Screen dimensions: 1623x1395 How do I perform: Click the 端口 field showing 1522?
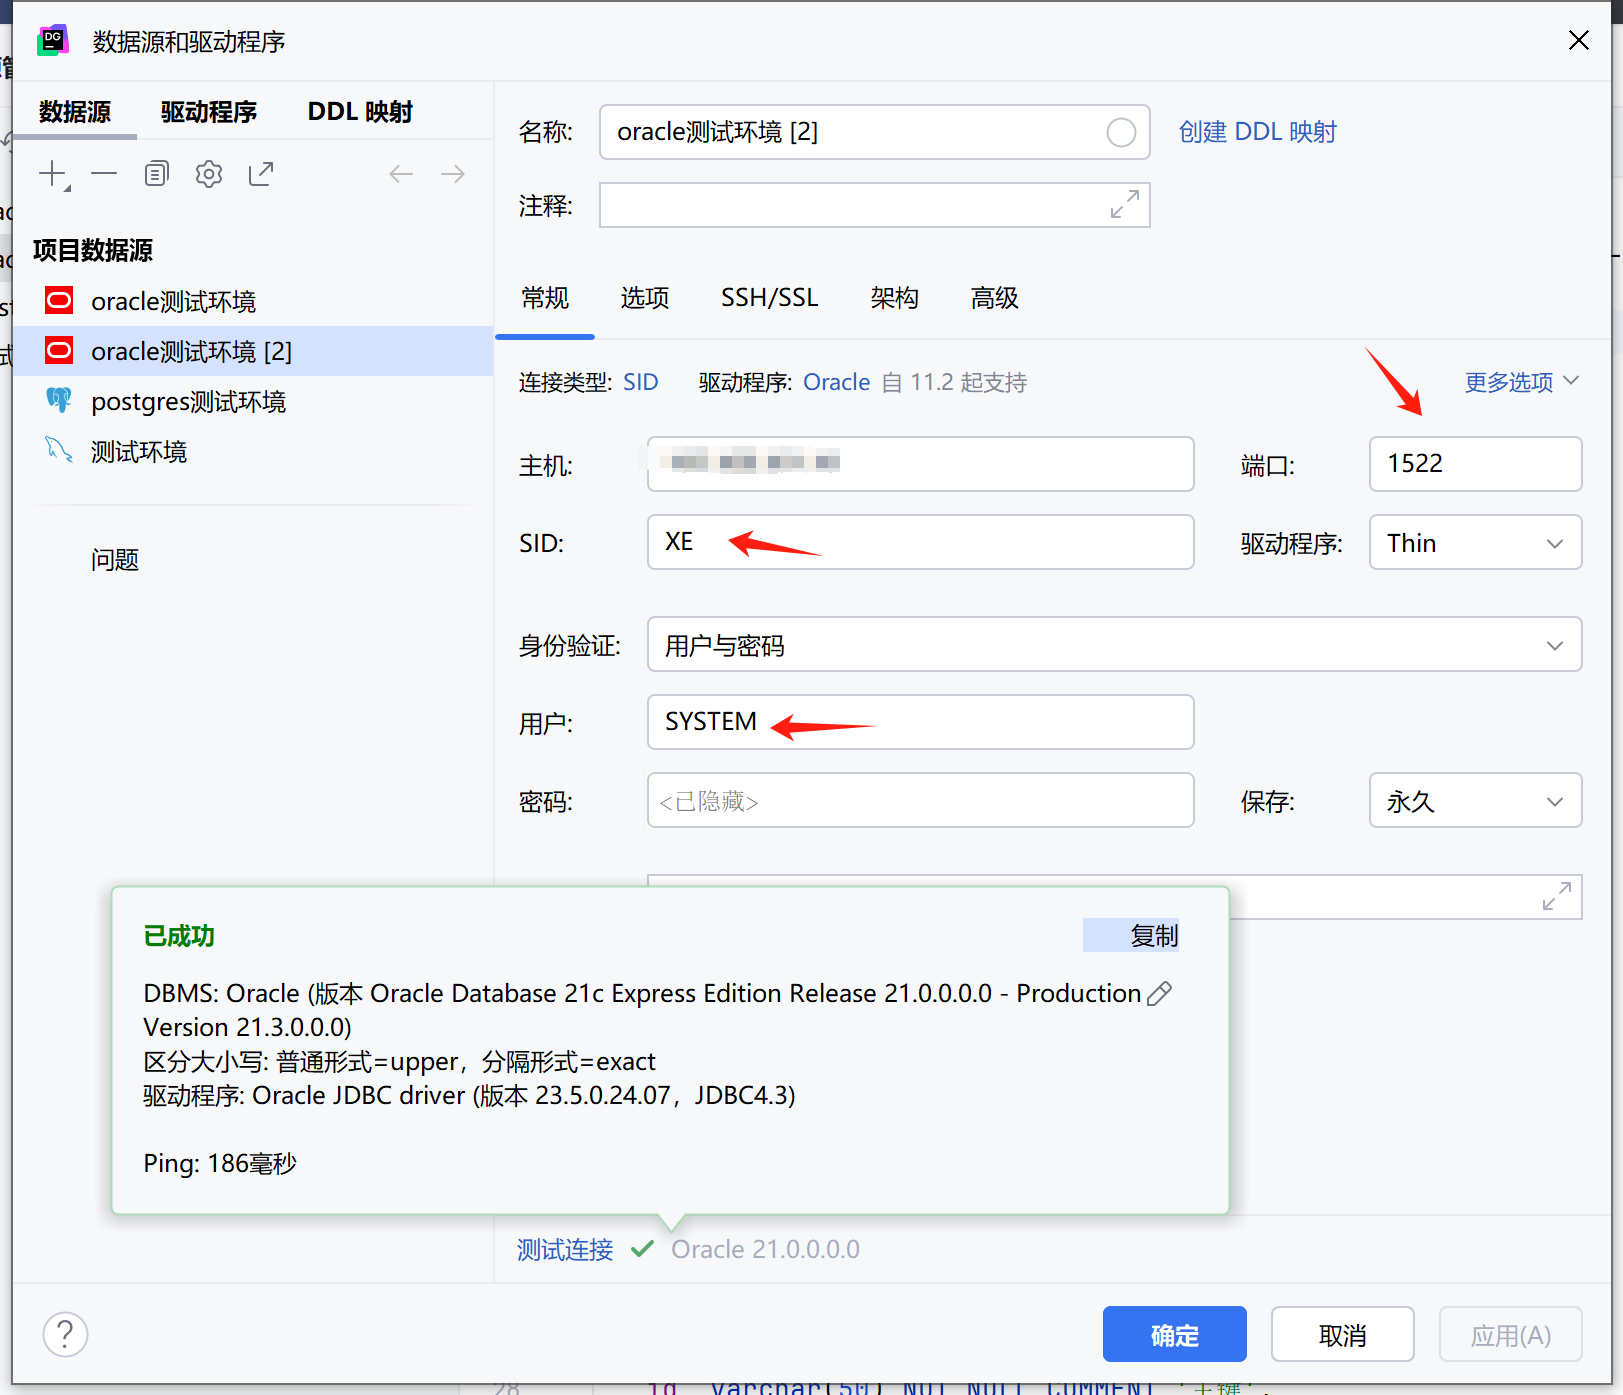[1475, 464]
